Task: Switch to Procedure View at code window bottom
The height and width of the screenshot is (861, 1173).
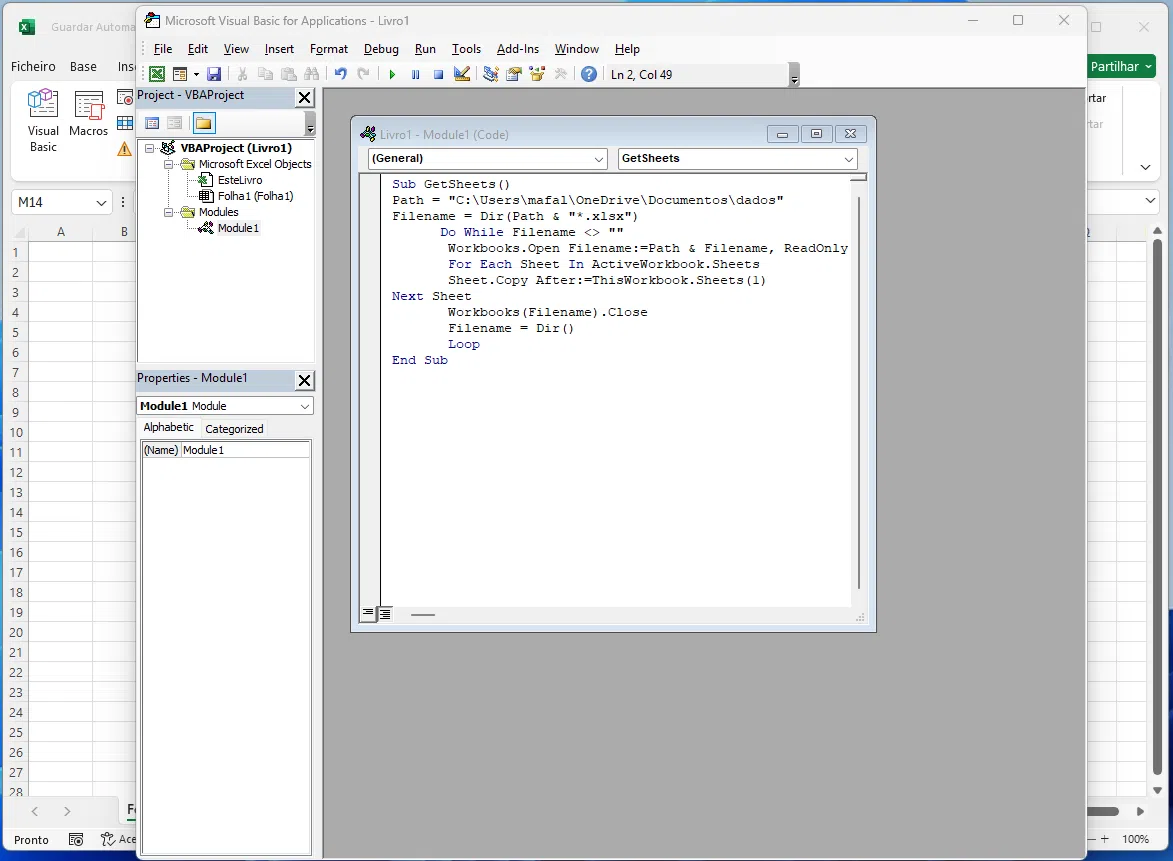Action: click(x=368, y=613)
